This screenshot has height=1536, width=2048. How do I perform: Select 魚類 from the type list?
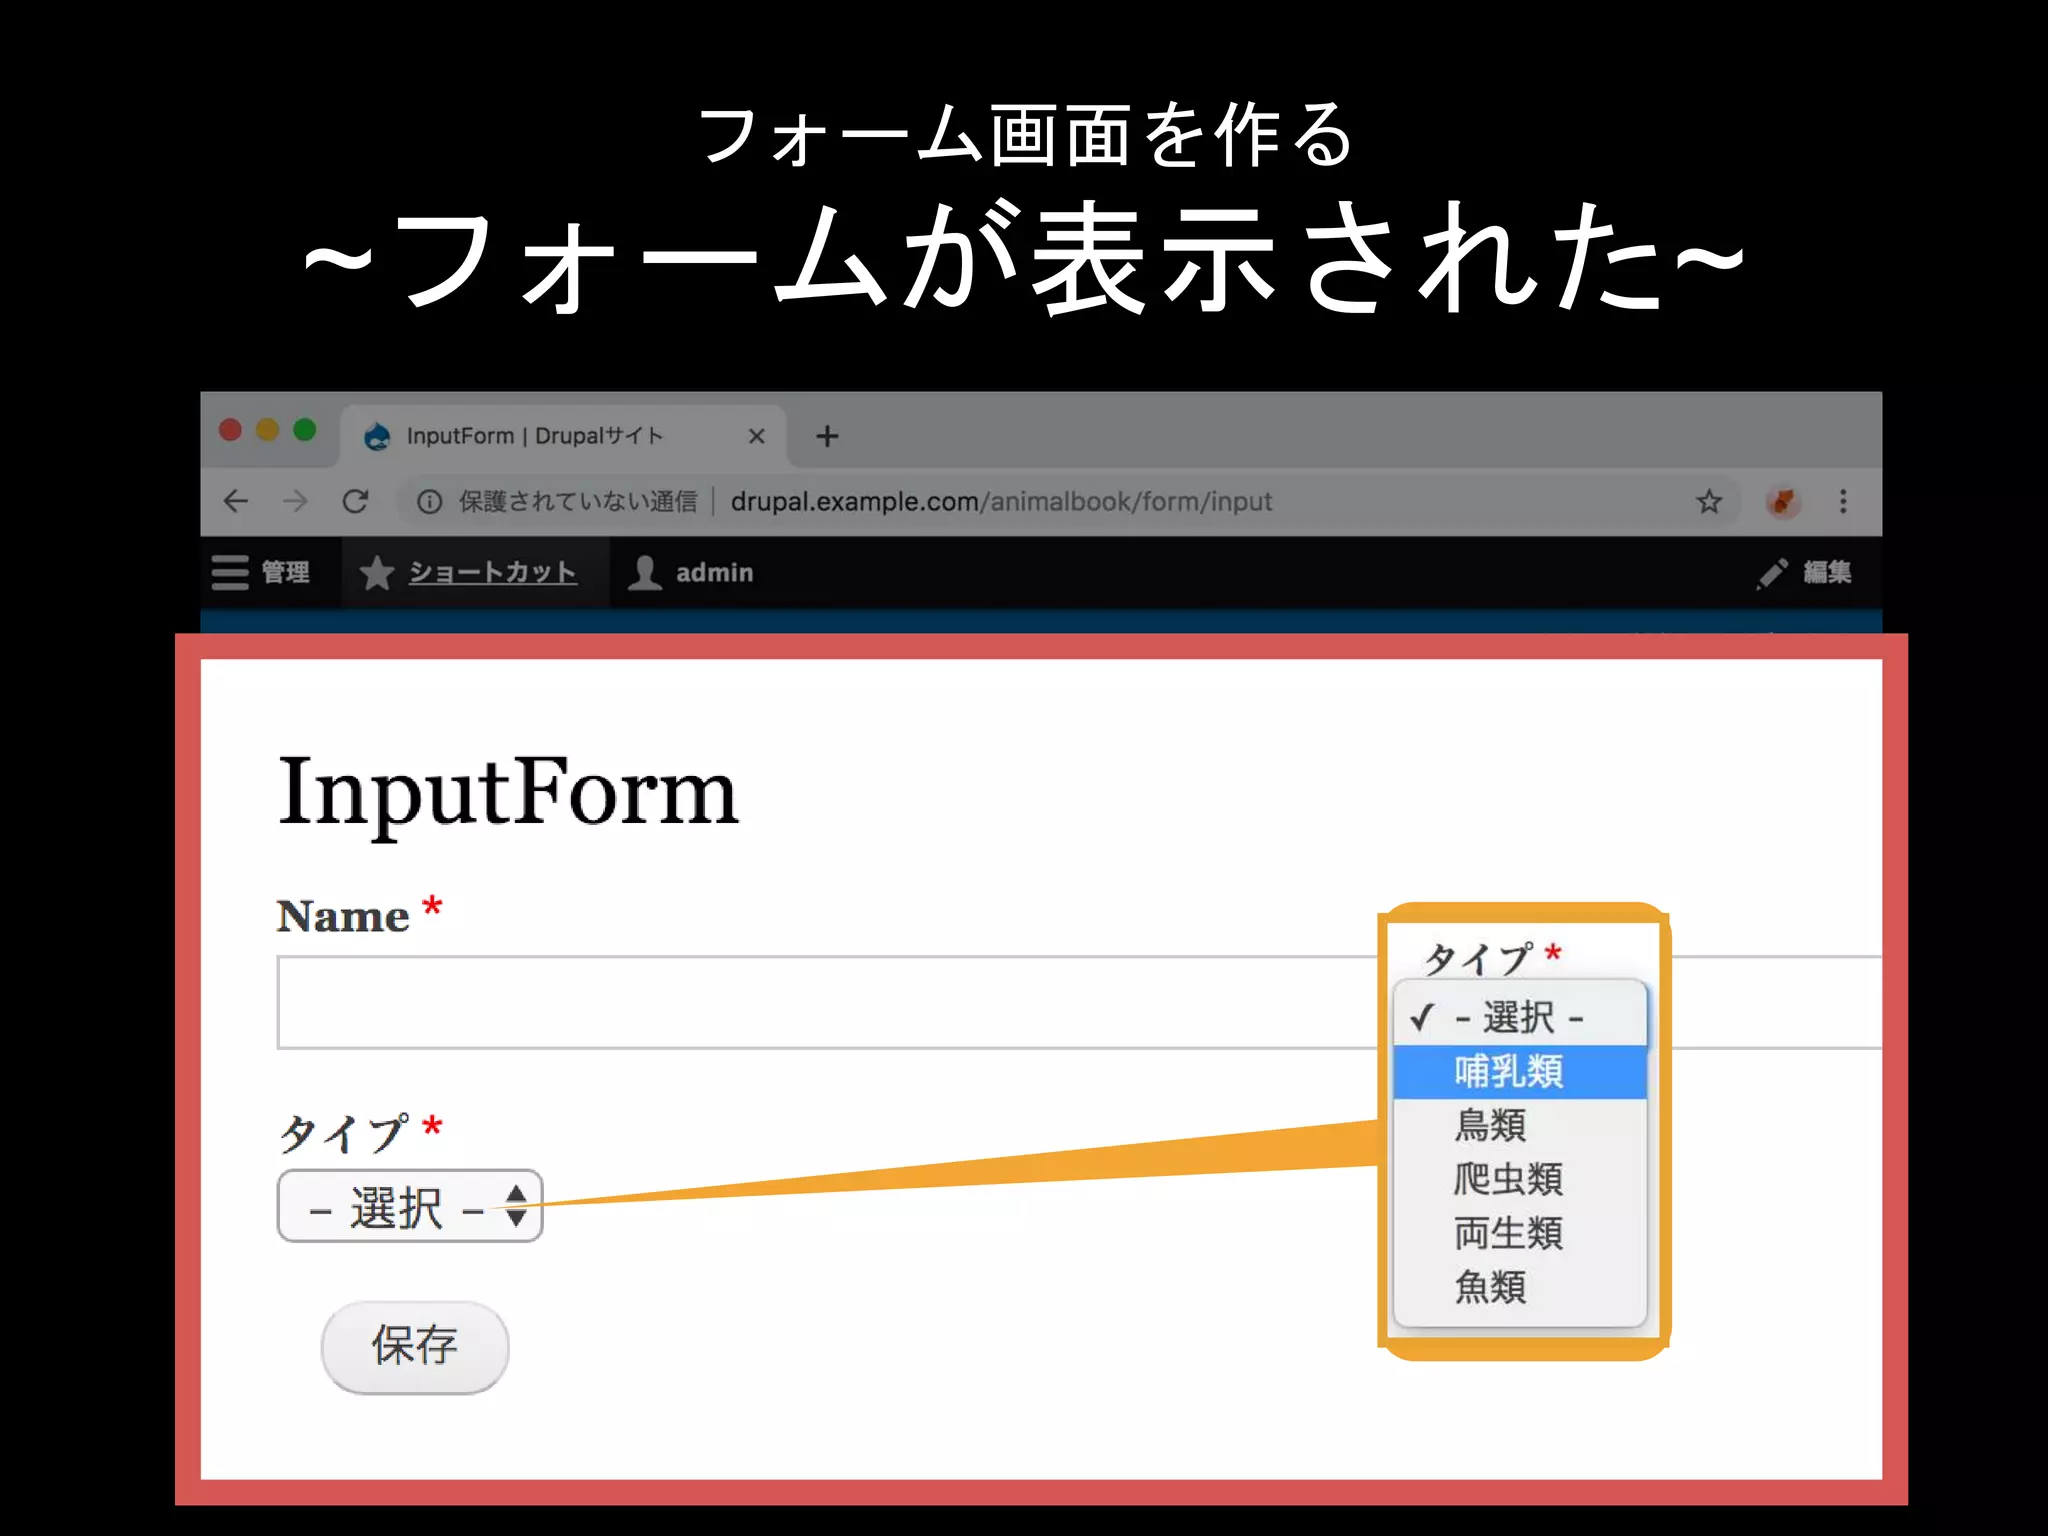1519,1287
